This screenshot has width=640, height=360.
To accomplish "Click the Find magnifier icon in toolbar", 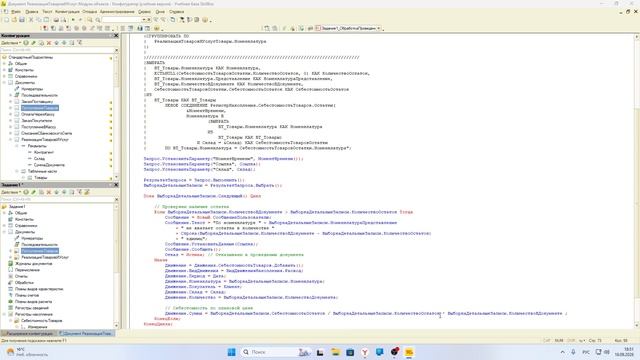I will [90, 20].
